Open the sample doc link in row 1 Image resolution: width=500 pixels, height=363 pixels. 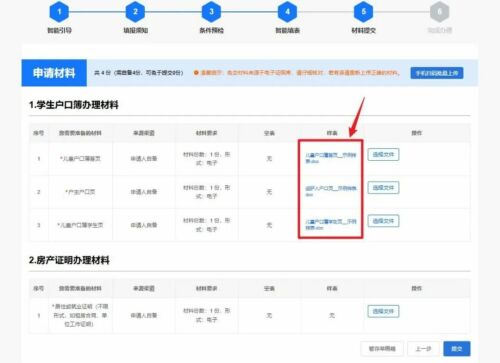point(331,158)
